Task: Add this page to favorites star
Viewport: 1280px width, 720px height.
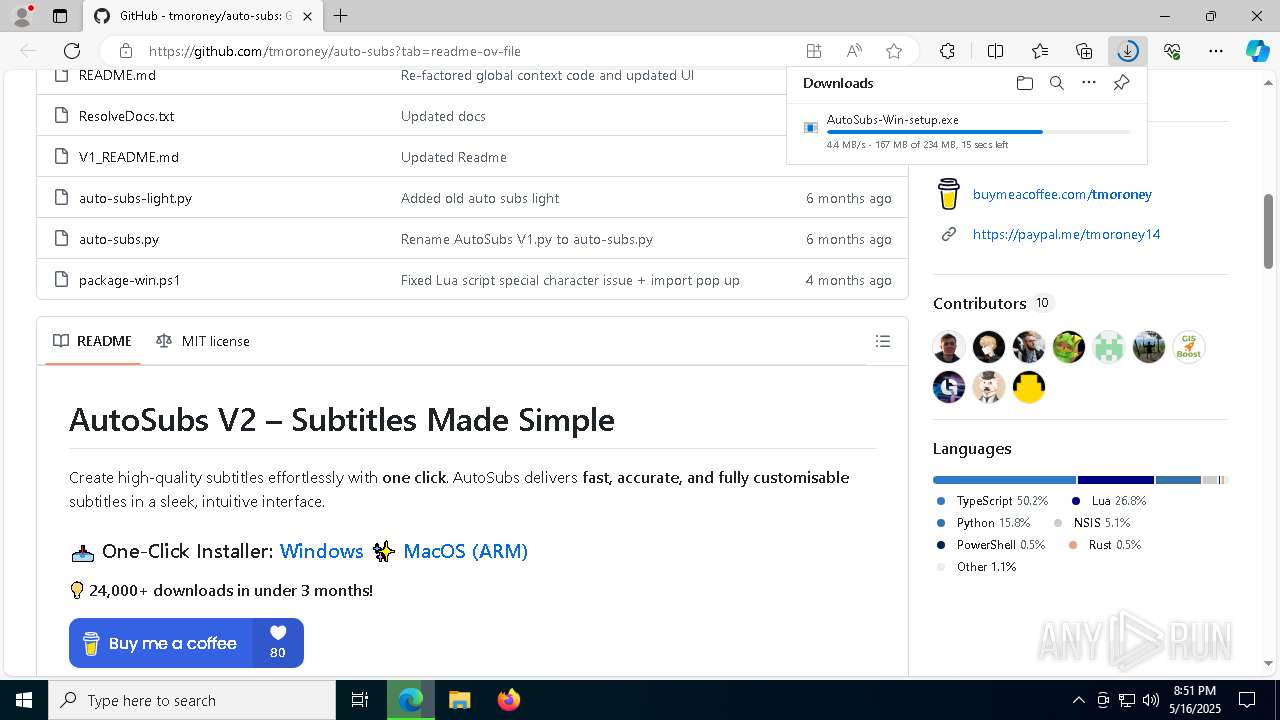Action: tap(894, 51)
